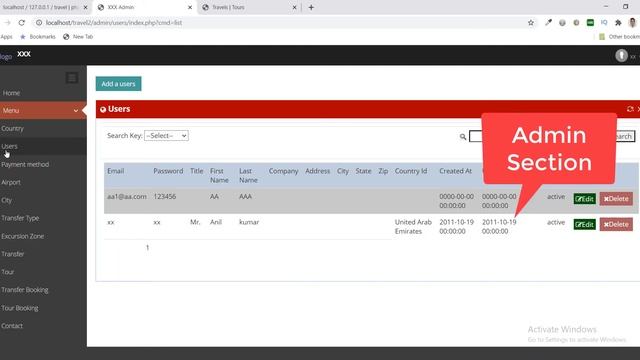Image resolution: width=640 pixels, height=360 pixels.
Task: Click the Add a users button
Action: click(x=118, y=84)
